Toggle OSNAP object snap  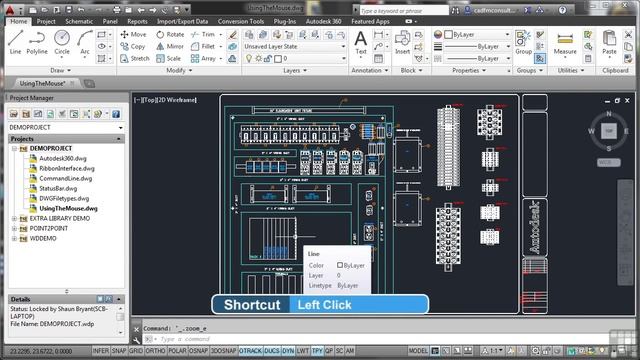click(x=199, y=351)
